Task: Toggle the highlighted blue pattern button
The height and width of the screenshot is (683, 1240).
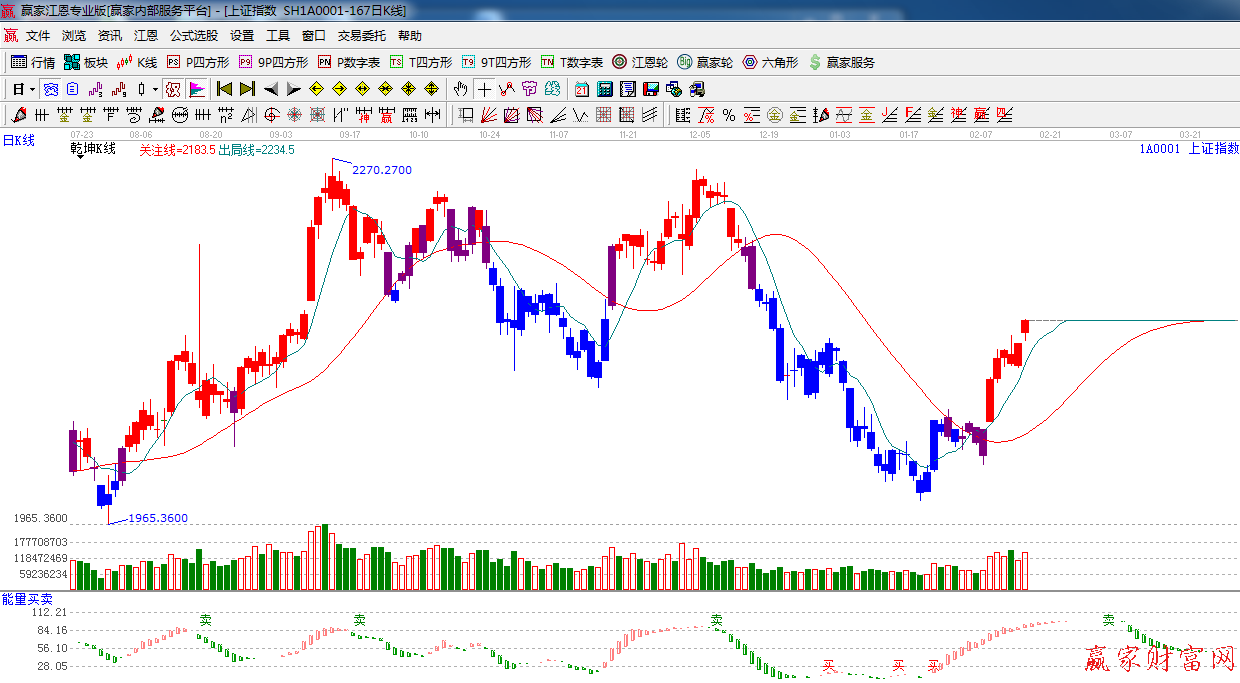Action: pos(49,89)
